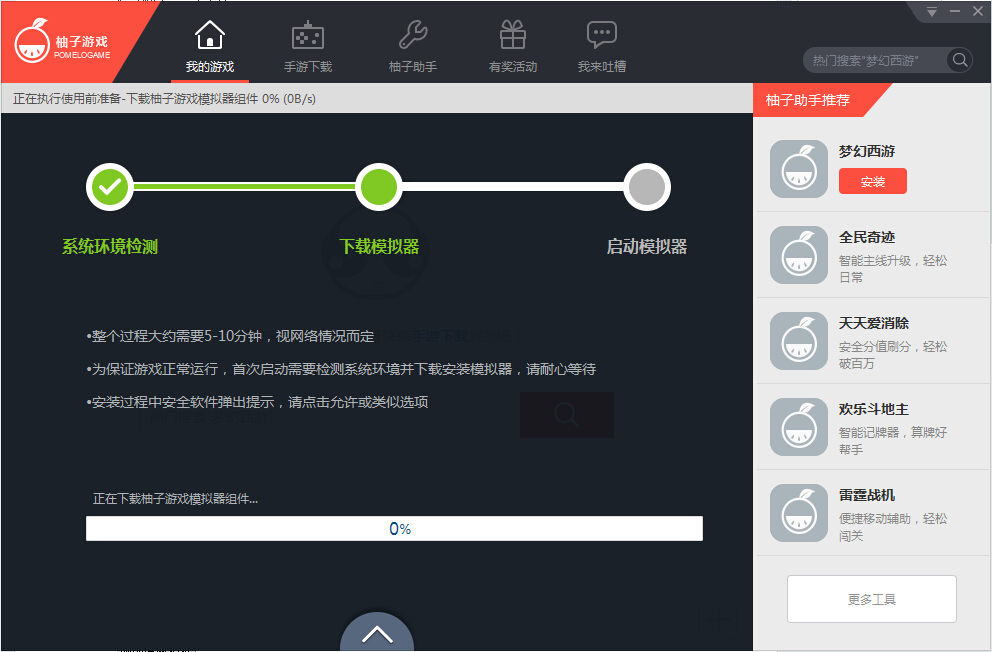This screenshot has height=652, width=992.
Task: Click the search magnifier icon
Action: coord(958,60)
